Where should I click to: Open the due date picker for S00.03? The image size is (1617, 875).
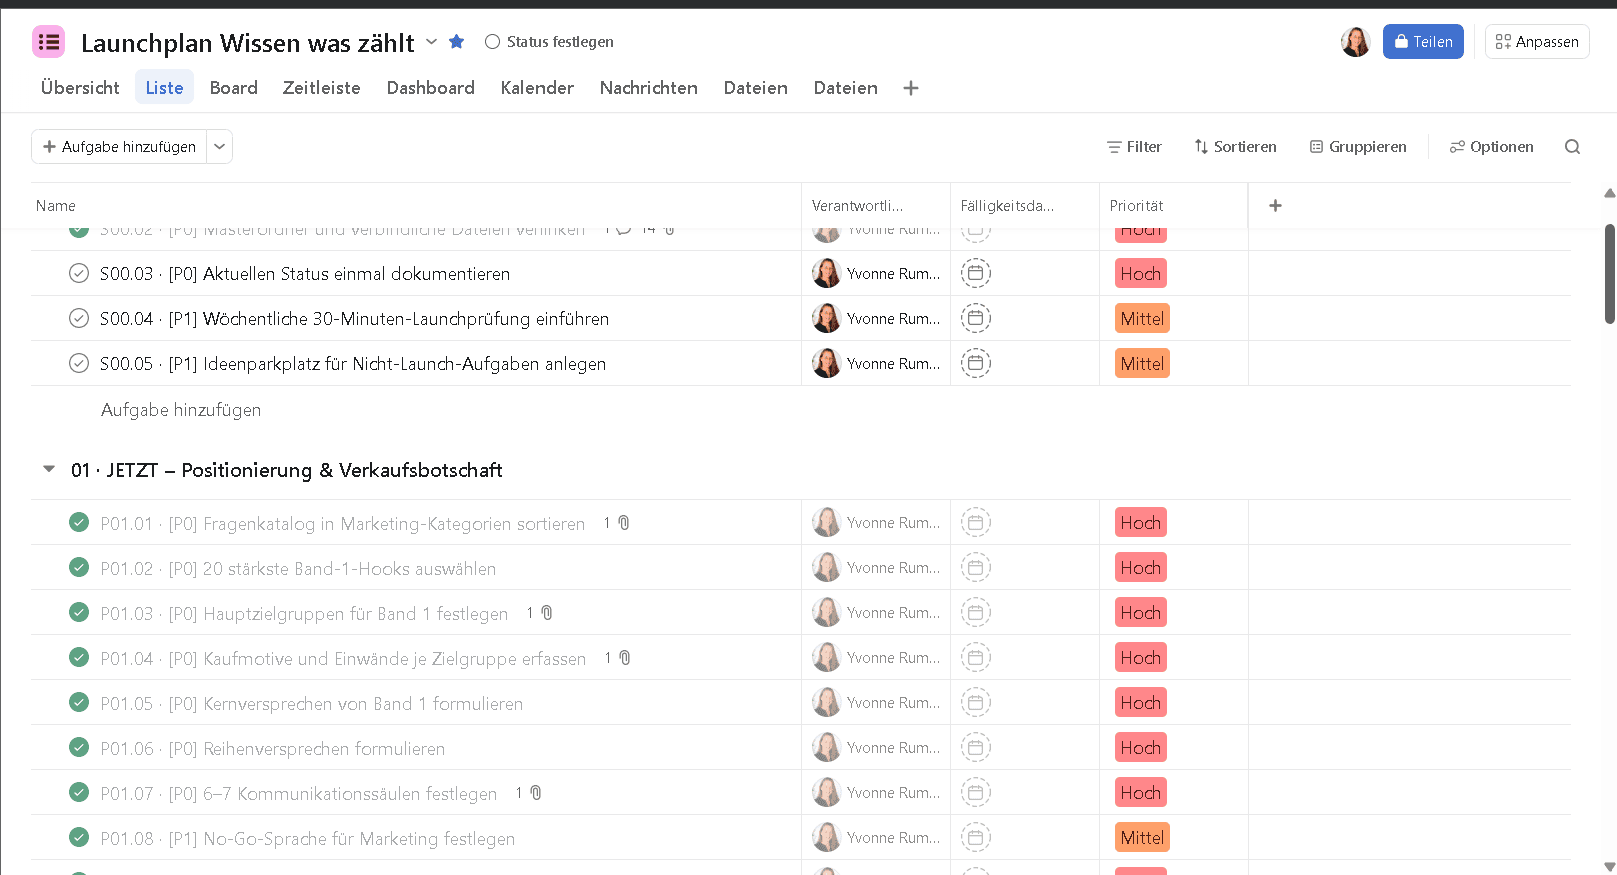(x=976, y=273)
